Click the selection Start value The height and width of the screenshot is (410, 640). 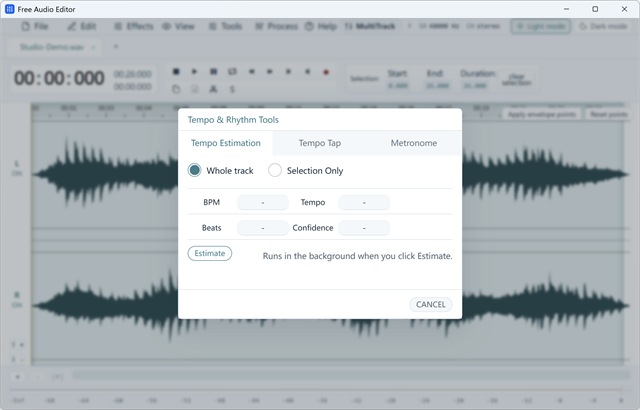click(398, 86)
